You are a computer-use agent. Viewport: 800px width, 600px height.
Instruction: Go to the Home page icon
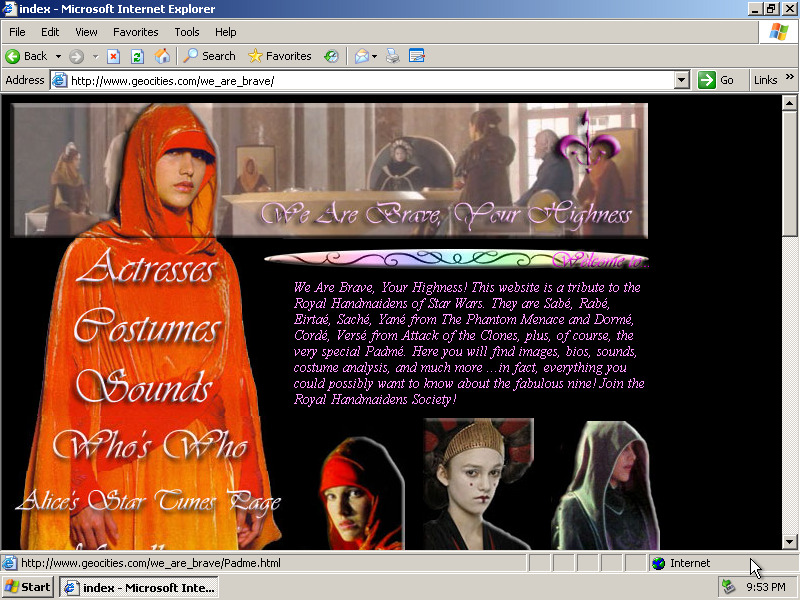[161, 56]
